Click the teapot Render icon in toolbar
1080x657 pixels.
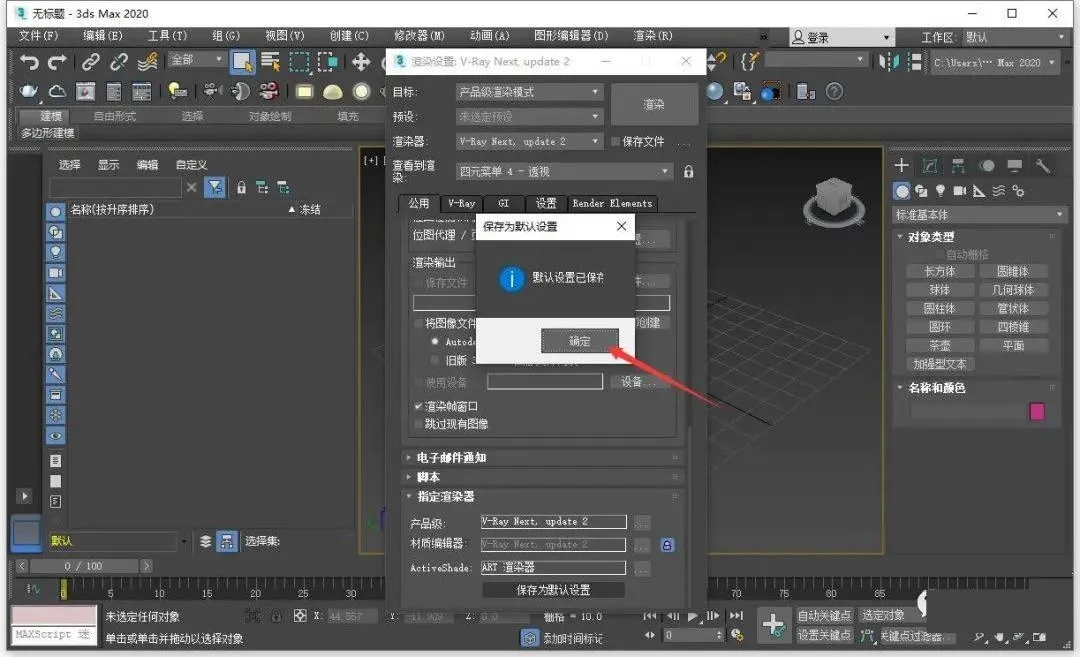28,91
